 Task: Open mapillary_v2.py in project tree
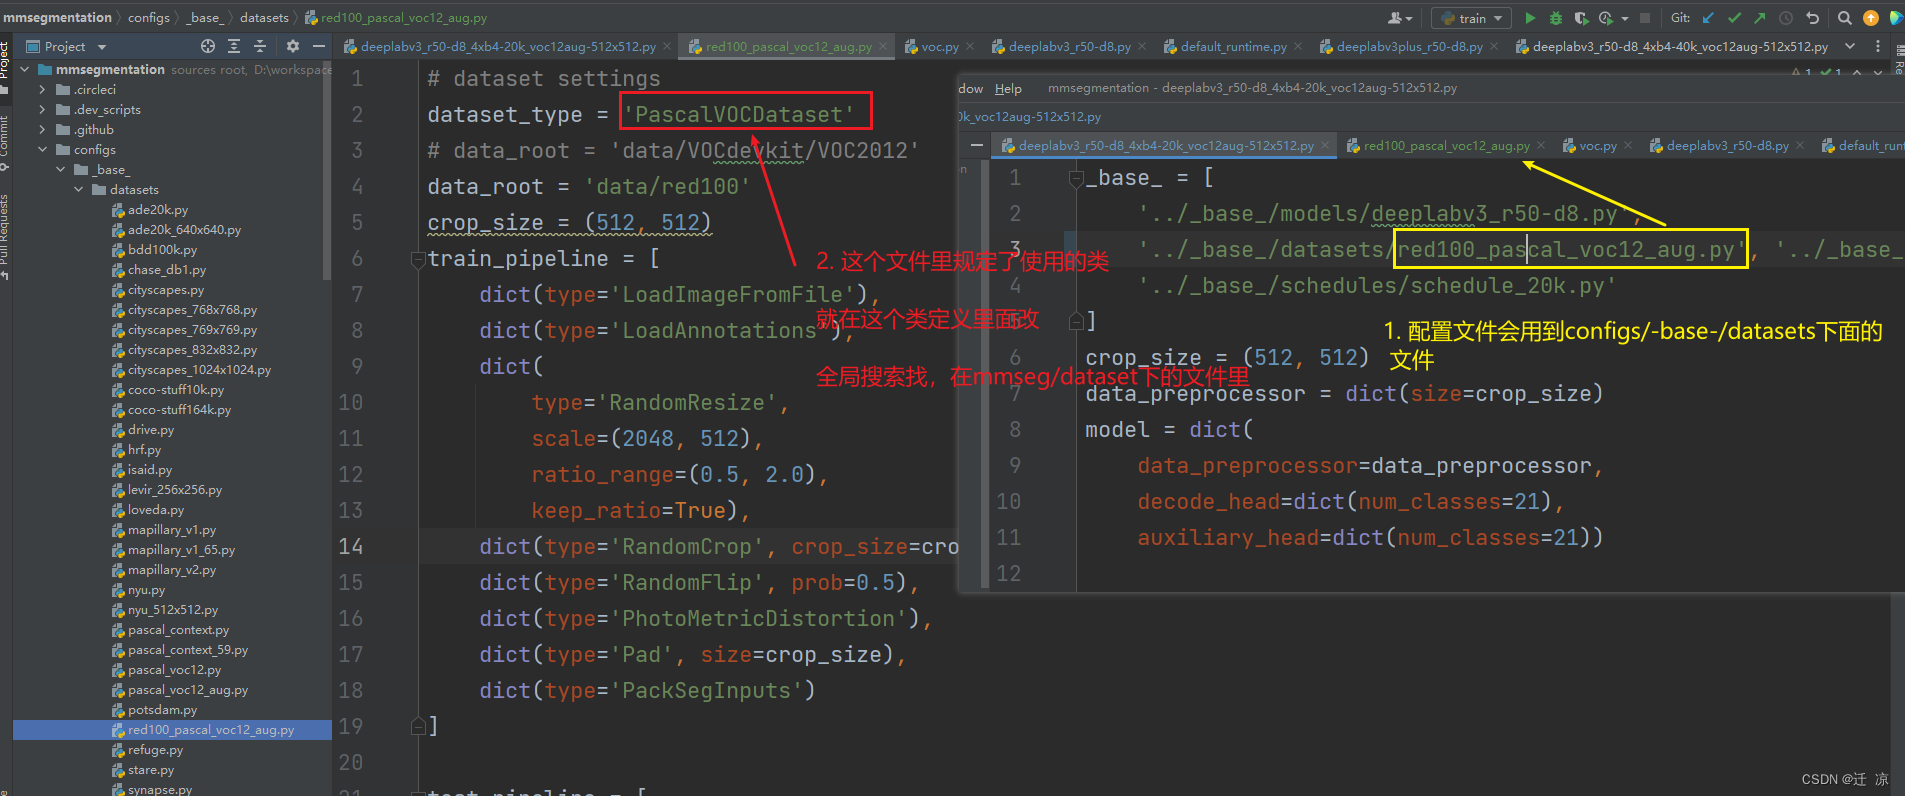[x=171, y=569]
